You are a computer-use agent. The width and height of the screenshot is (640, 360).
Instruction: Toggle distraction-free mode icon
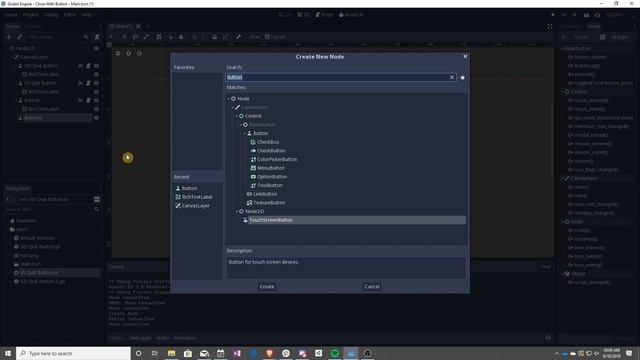point(550,27)
